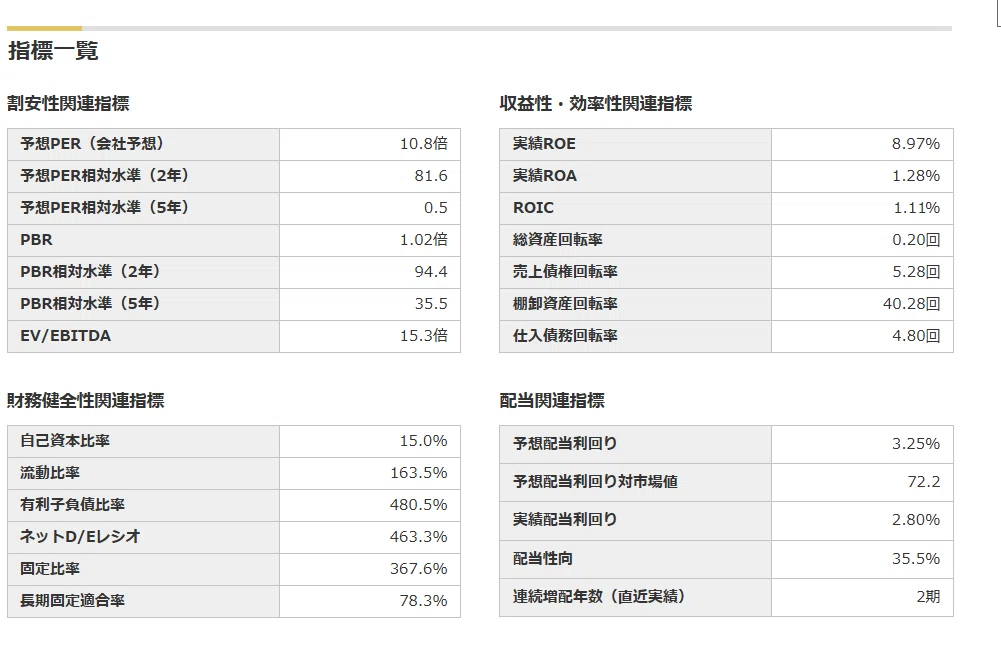Click the ROIC row label
1001x646 pixels.
coord(533,207)
